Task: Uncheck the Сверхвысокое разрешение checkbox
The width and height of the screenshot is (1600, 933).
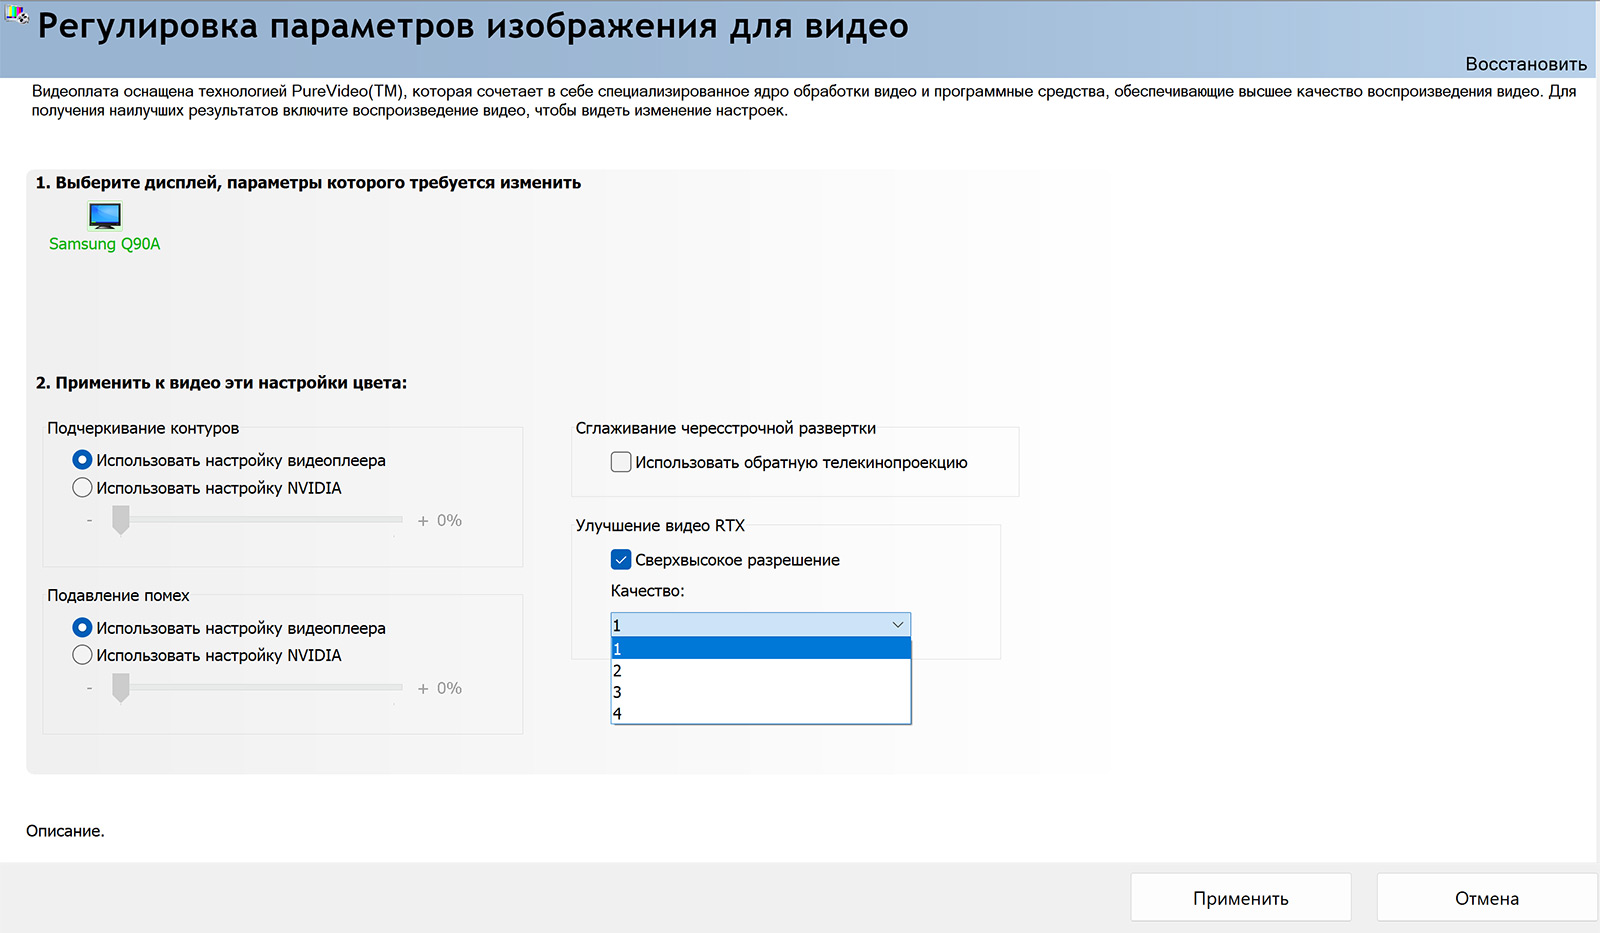Action: [x=621, y=560]
